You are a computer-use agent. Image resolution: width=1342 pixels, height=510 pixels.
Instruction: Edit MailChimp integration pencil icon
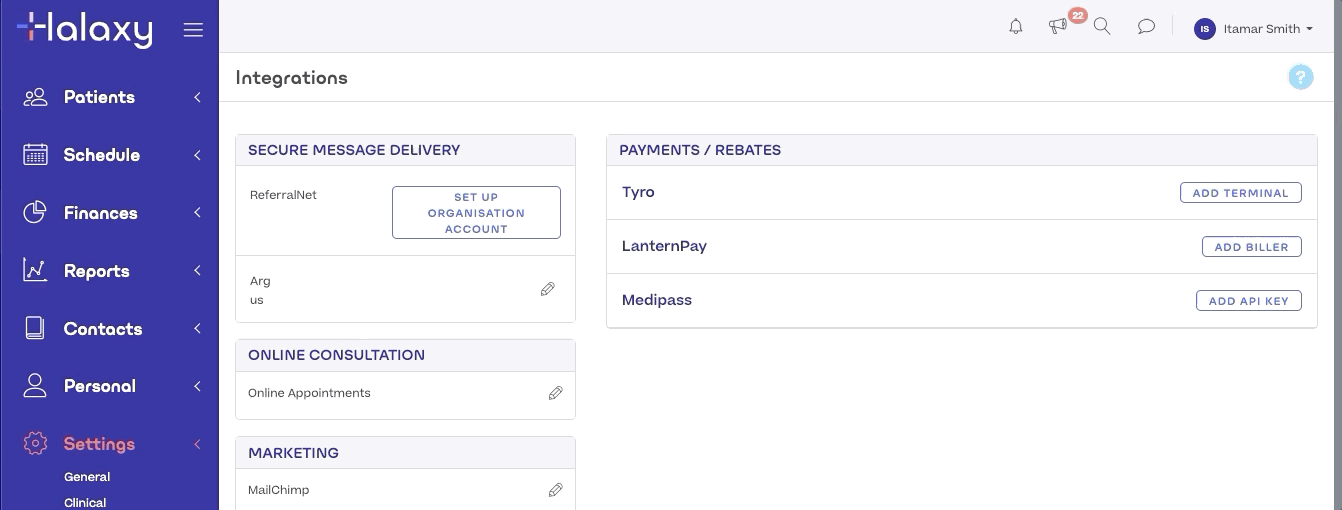pos(555,490)
